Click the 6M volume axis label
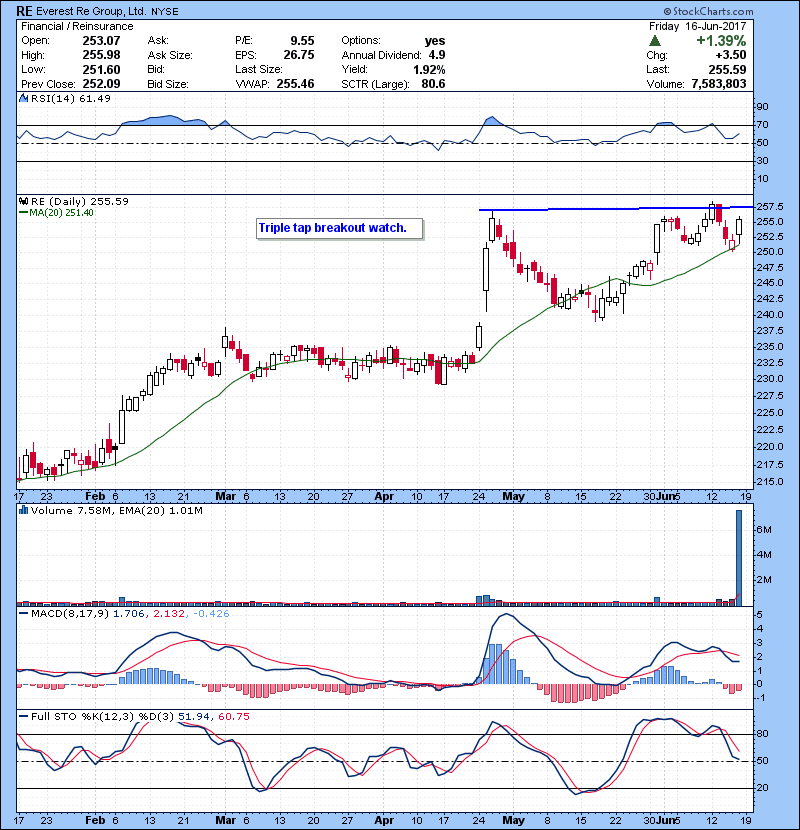The width and height of the screenshot is (800, 830). point(763,530)
